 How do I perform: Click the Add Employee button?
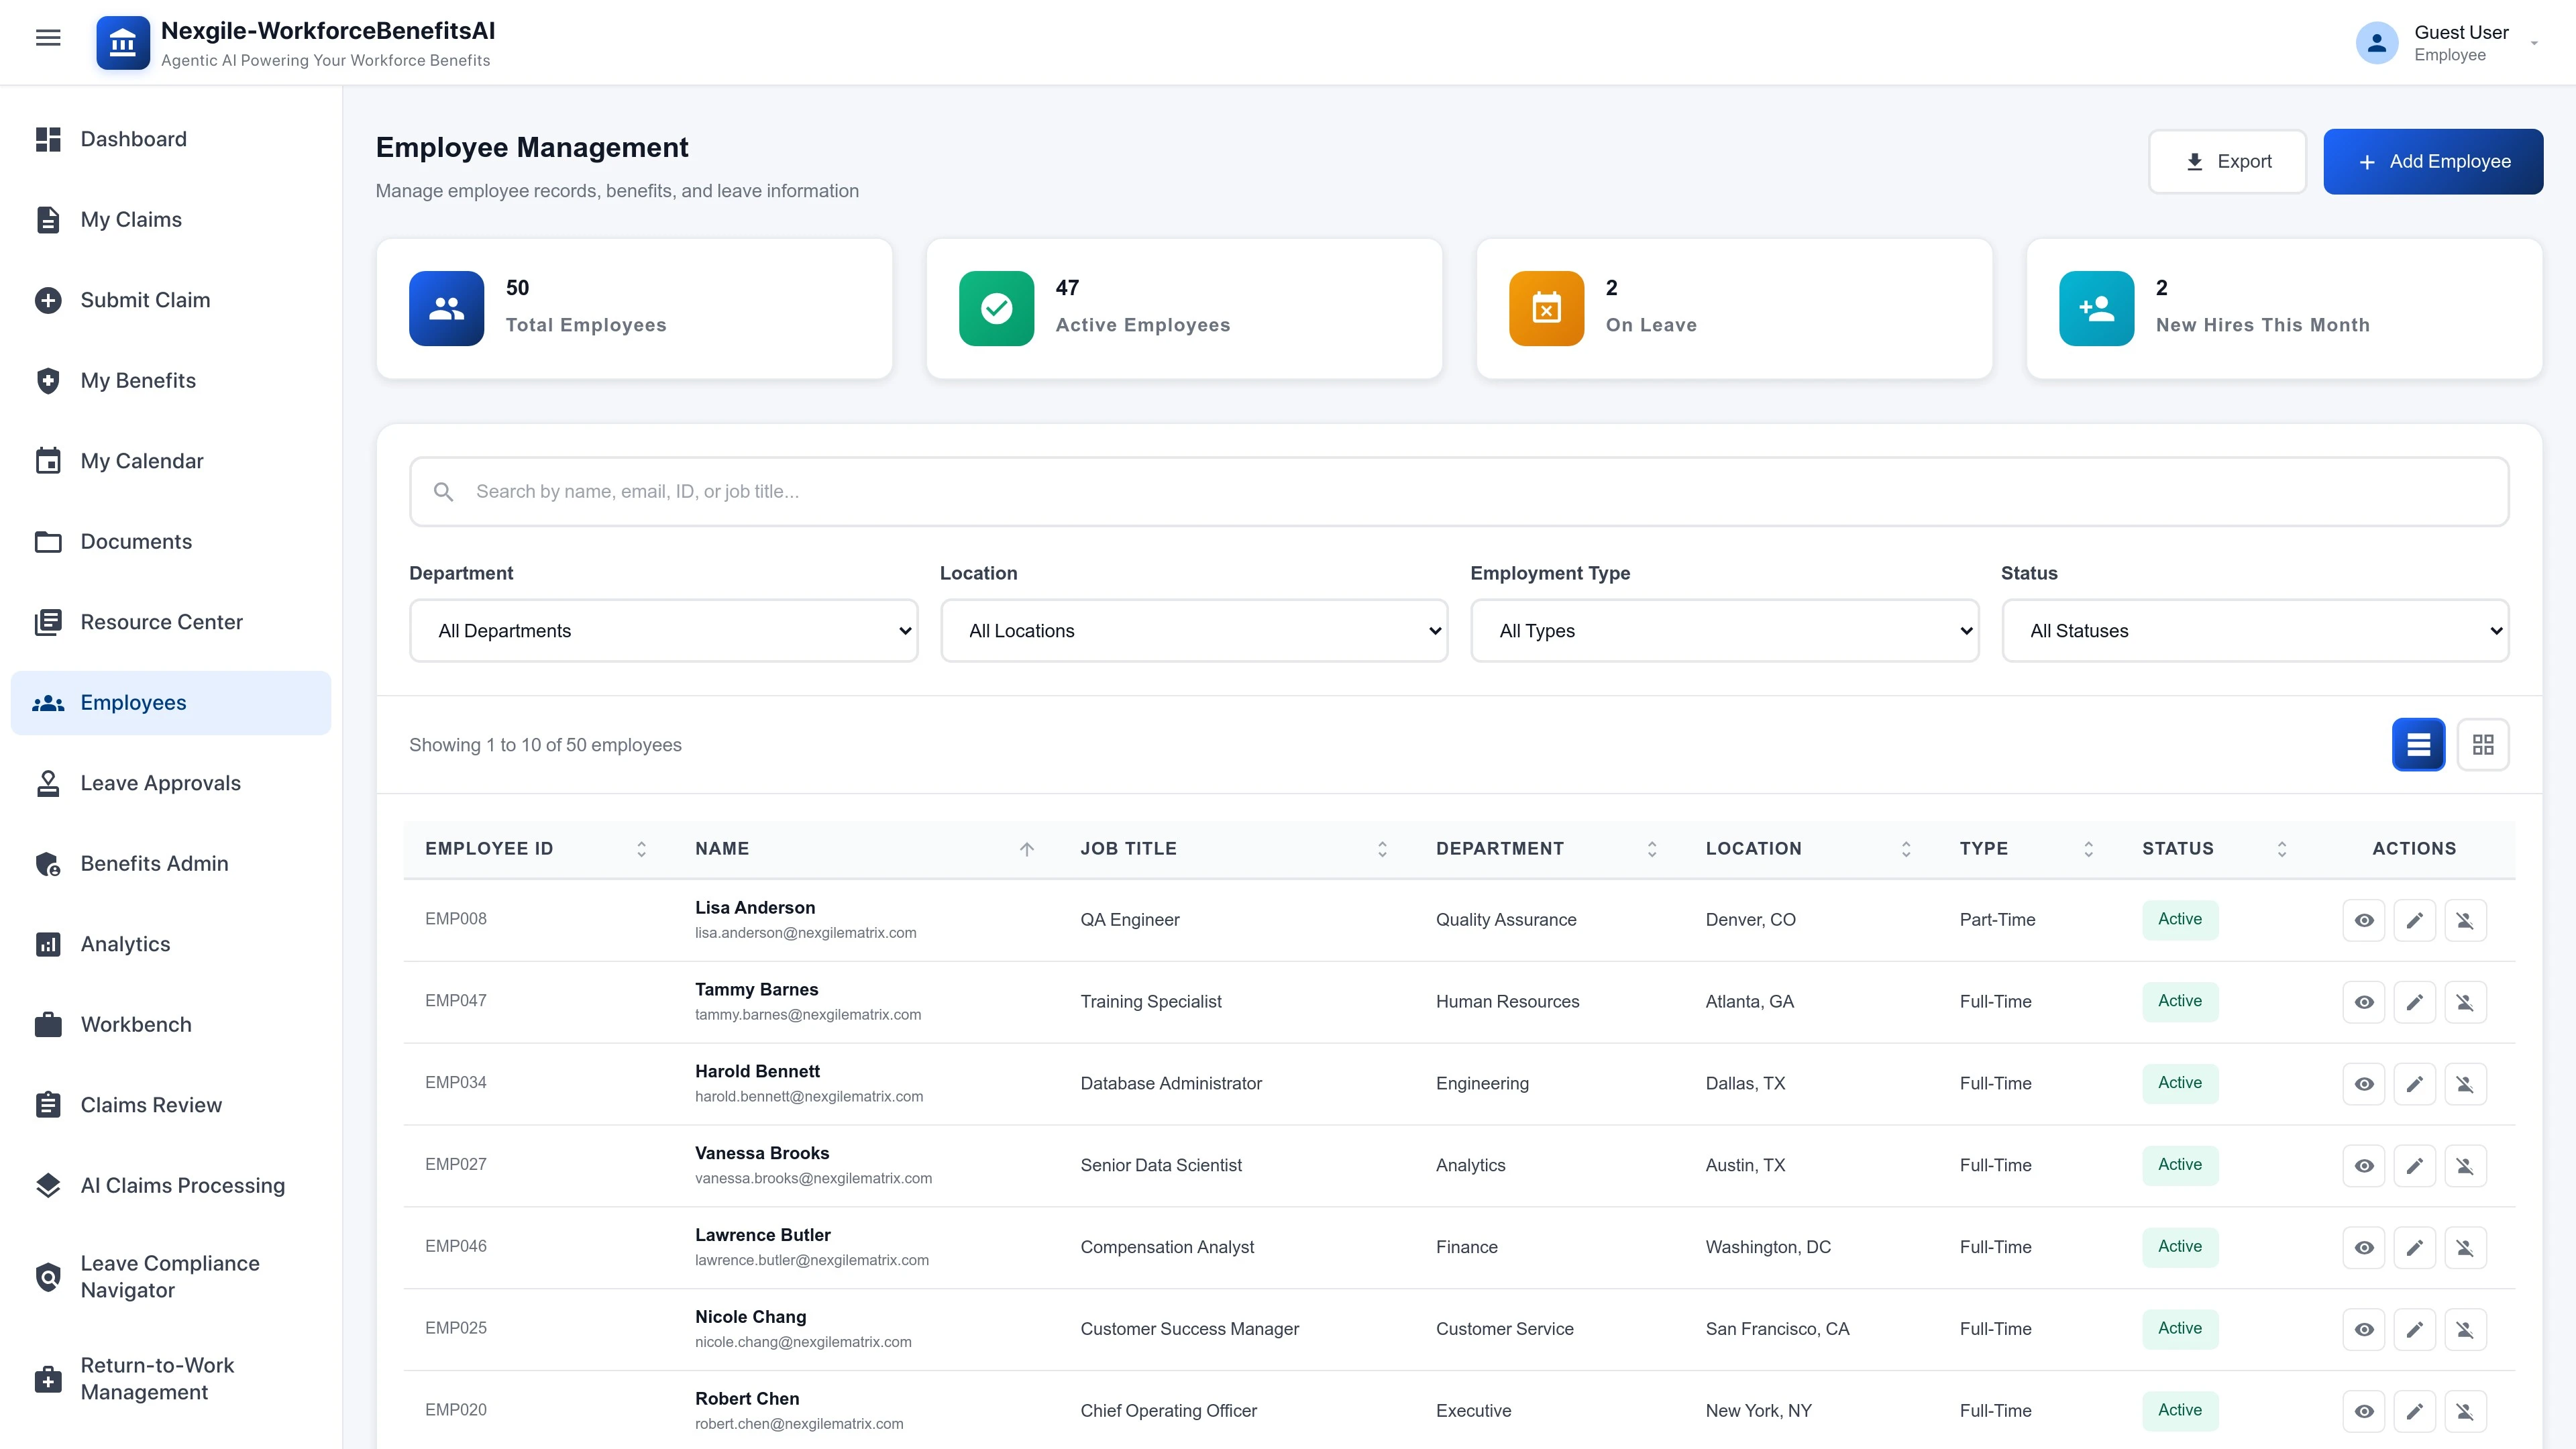pyautogui.click(x=2433, y=161)
